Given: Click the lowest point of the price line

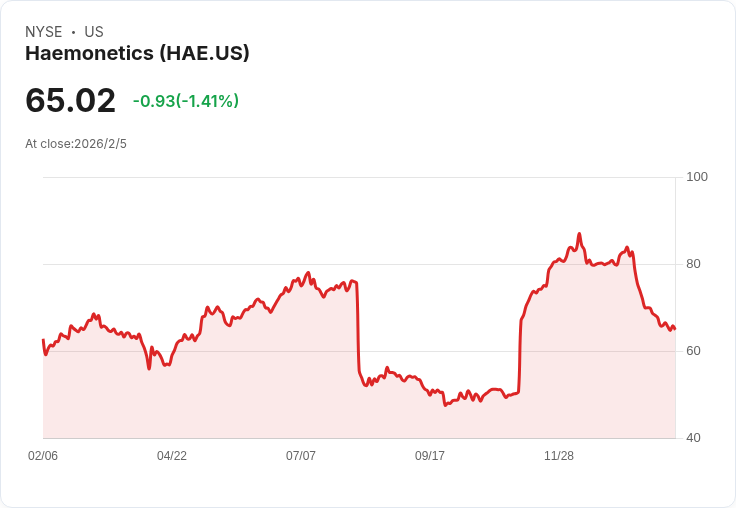Looking at the screenshot, I should (445, 405).
